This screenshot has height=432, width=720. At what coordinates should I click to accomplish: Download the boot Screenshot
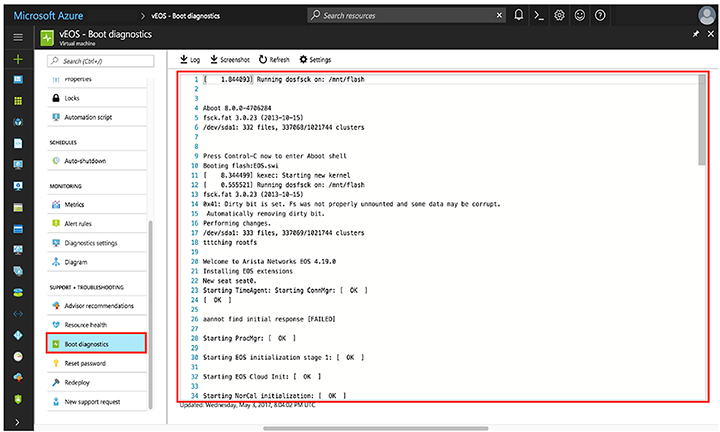click(230, 60)
